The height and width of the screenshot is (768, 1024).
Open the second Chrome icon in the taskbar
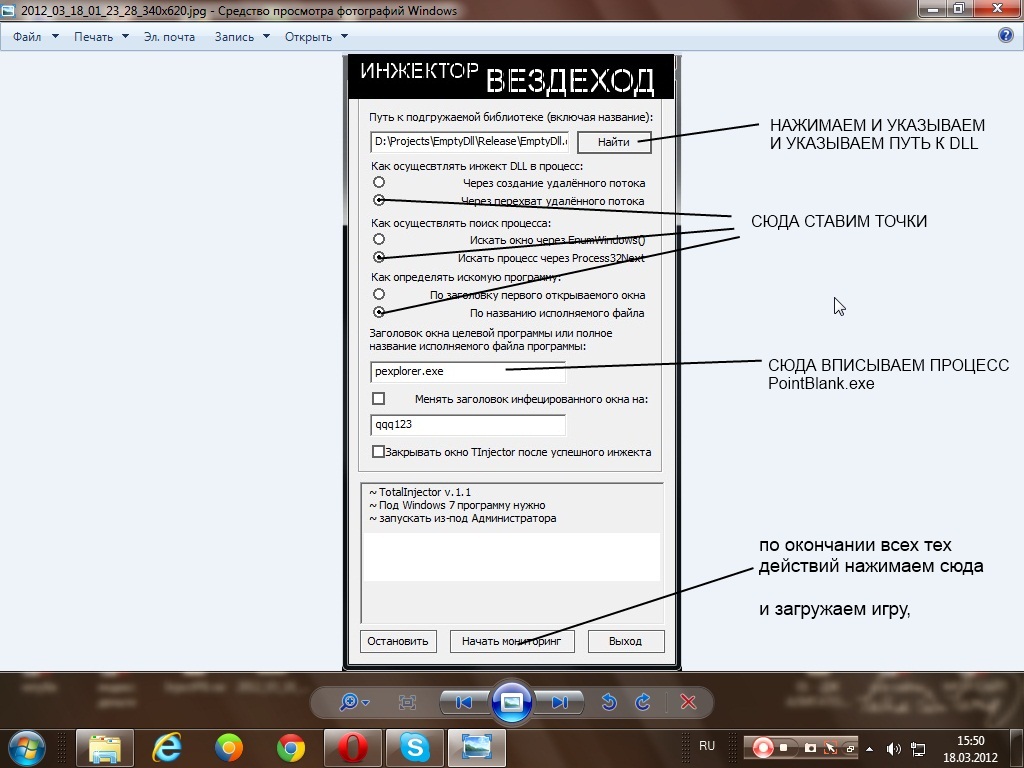[x=291, y=748]
